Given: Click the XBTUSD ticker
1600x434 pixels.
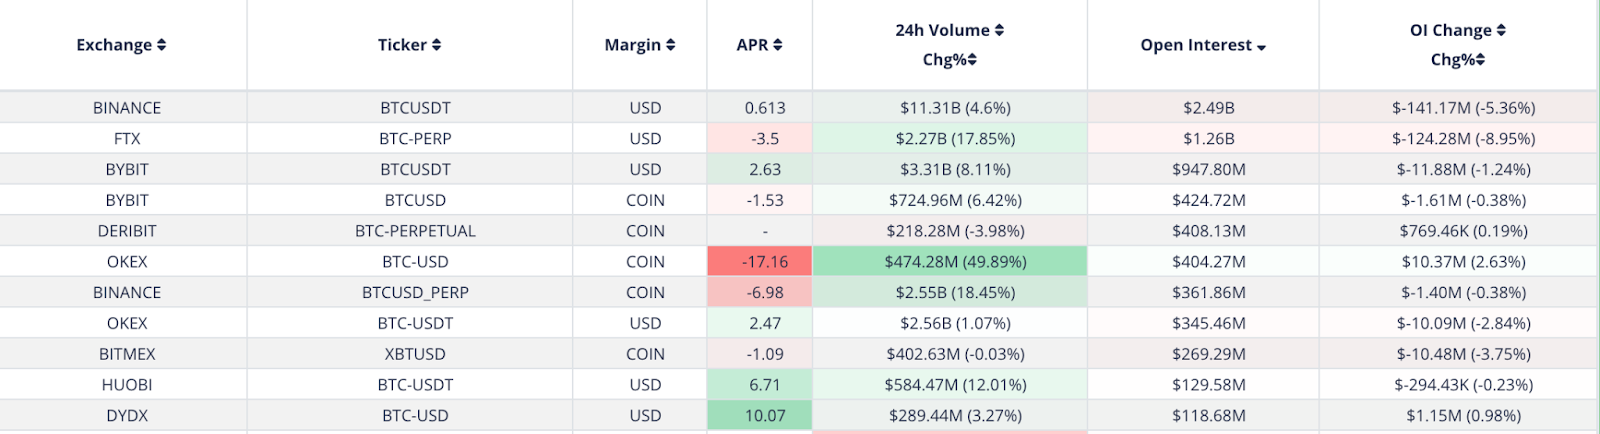Looking at the screenshot, I should [x=415, y=354].
